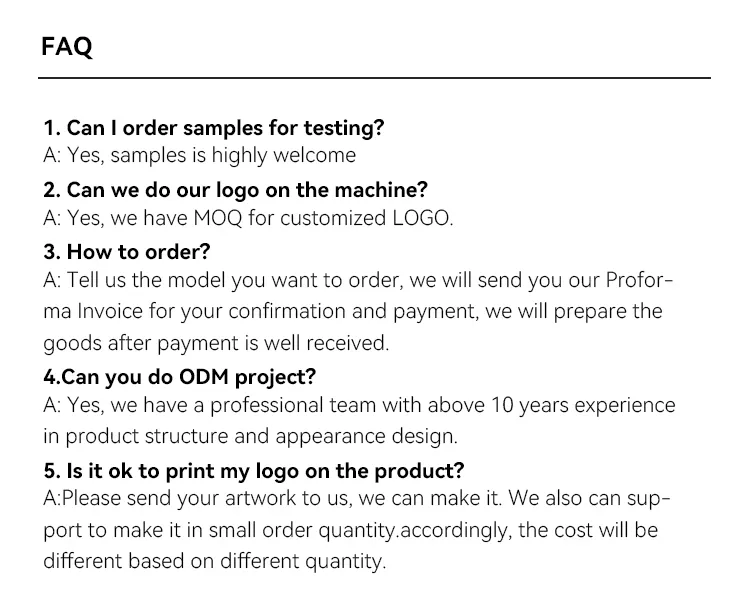Click the line about product structure and appearance design
Image resolution: width=750 pixels, height=604 pixels.
[x=250, y=436]
